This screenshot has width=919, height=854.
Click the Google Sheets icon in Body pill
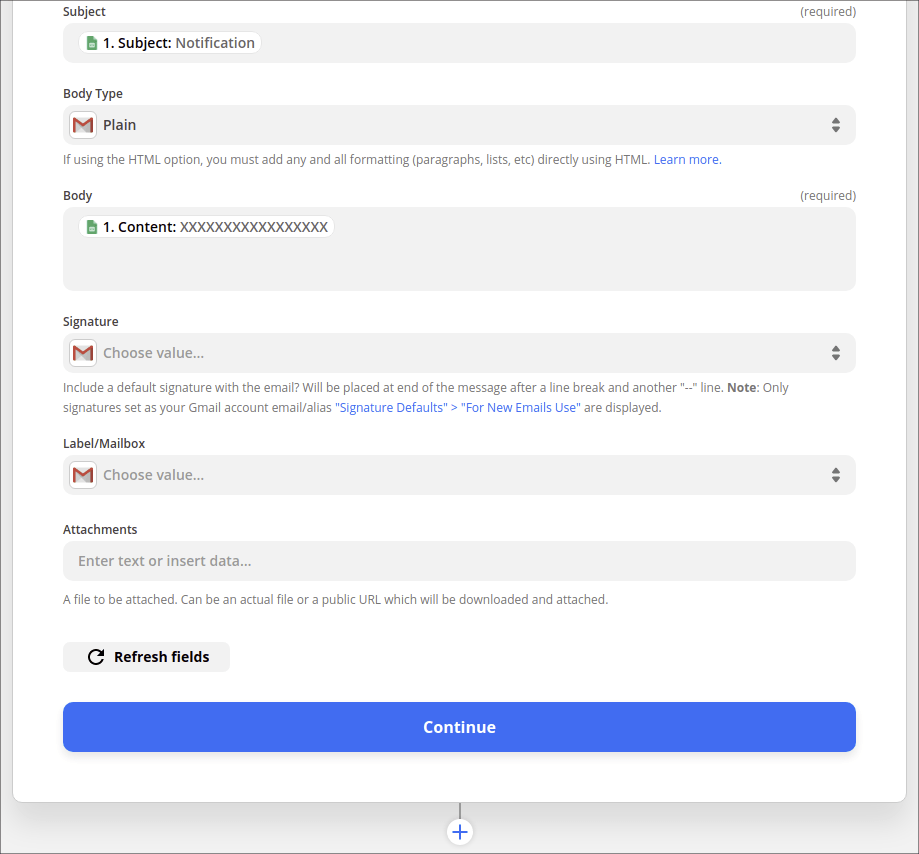pyautogui.click(x=91, y=227)
